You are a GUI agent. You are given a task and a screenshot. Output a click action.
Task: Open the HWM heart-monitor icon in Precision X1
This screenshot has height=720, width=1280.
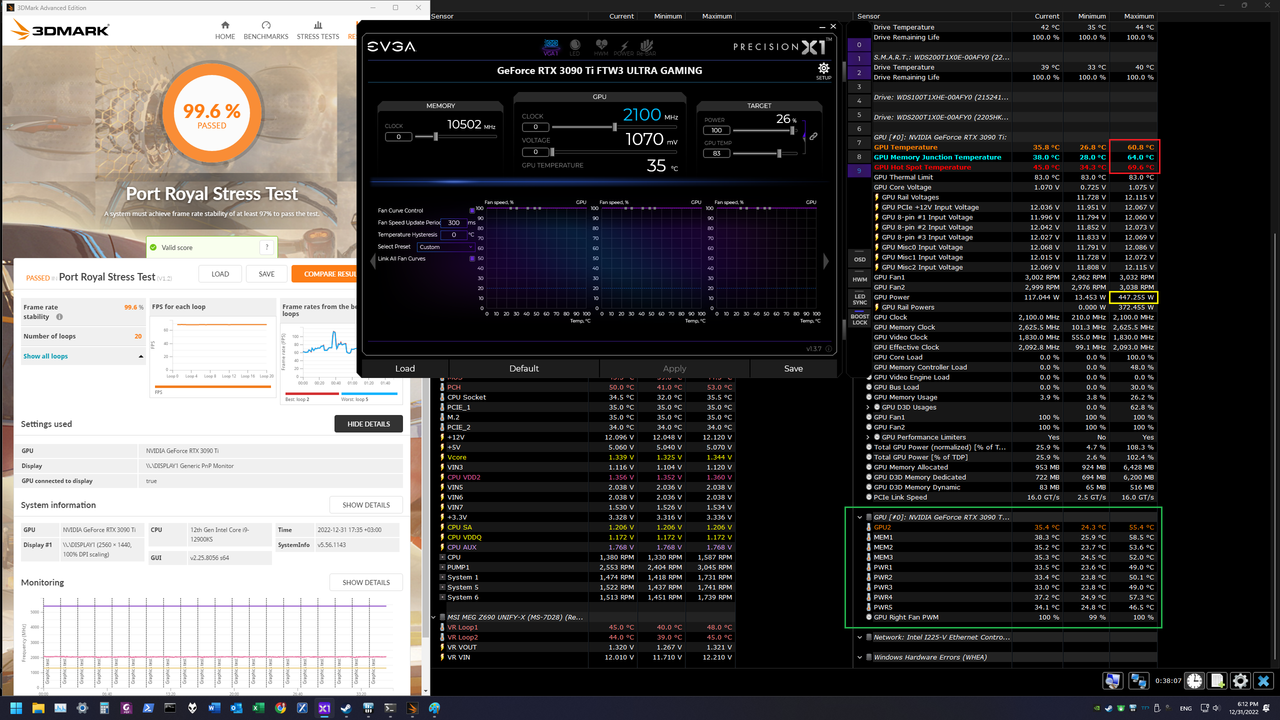(x=601, y=46)
